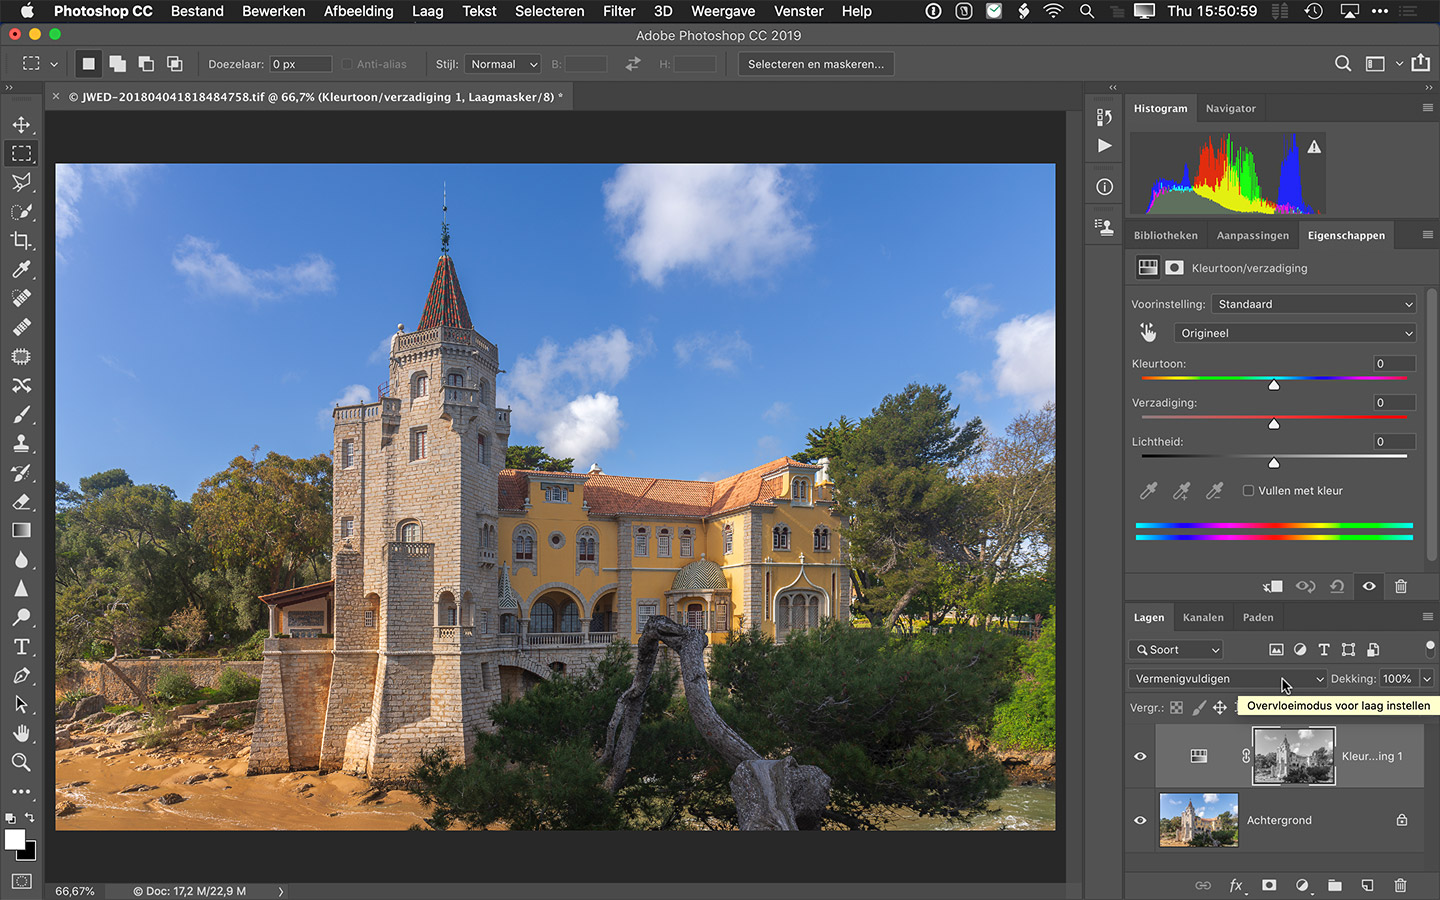Switch to the Kanalen tab
Viewport: 1440px width, 900px height.
coord(1202,618)
